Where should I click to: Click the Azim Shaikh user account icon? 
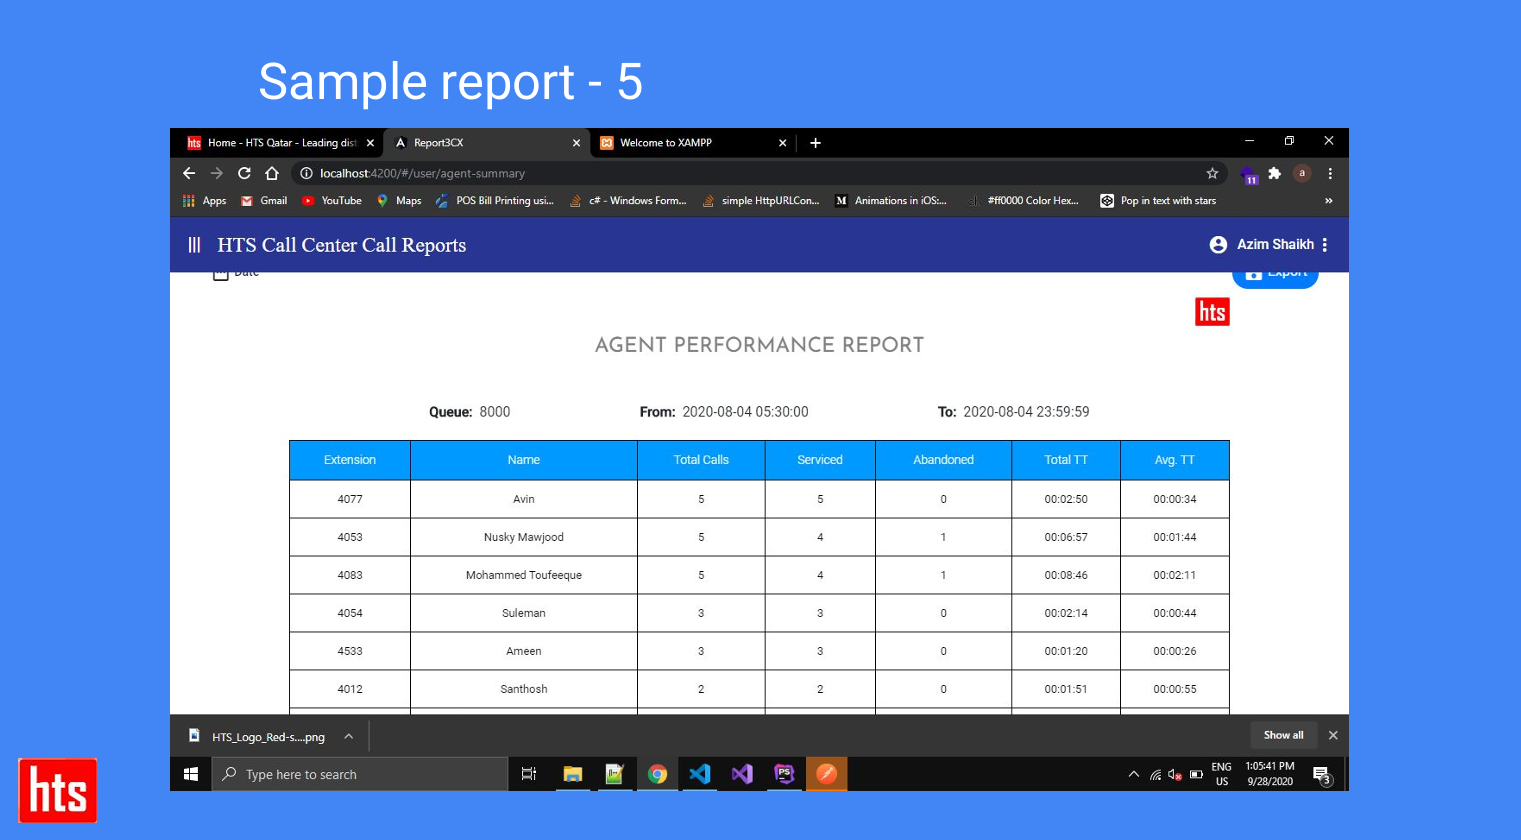click(1218, 245)
